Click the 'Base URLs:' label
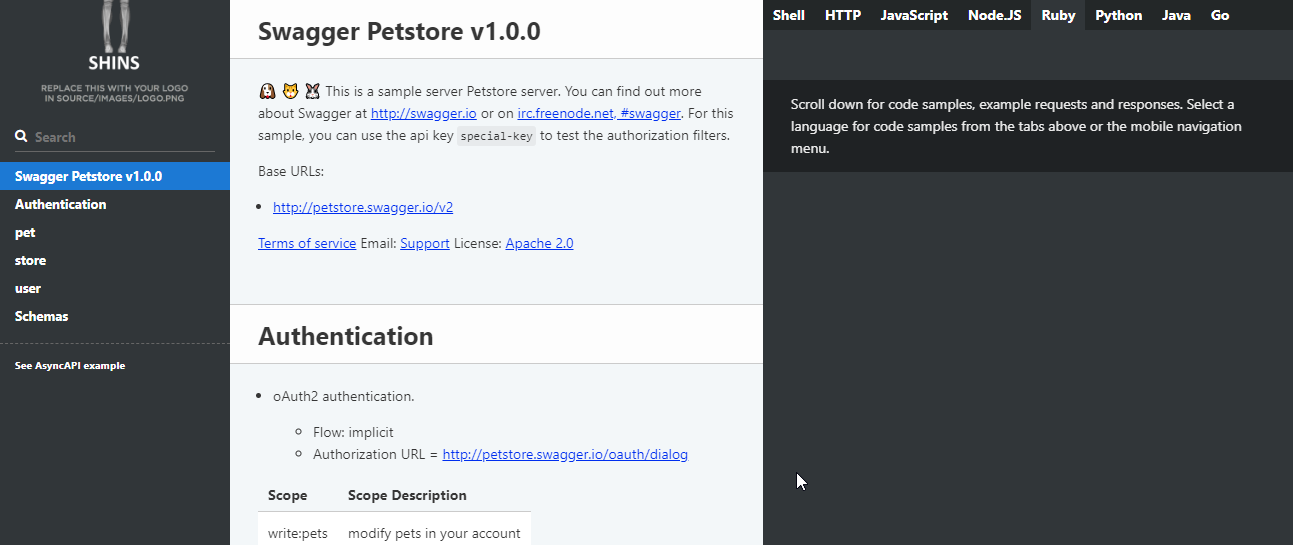 [x=291, y=171]
